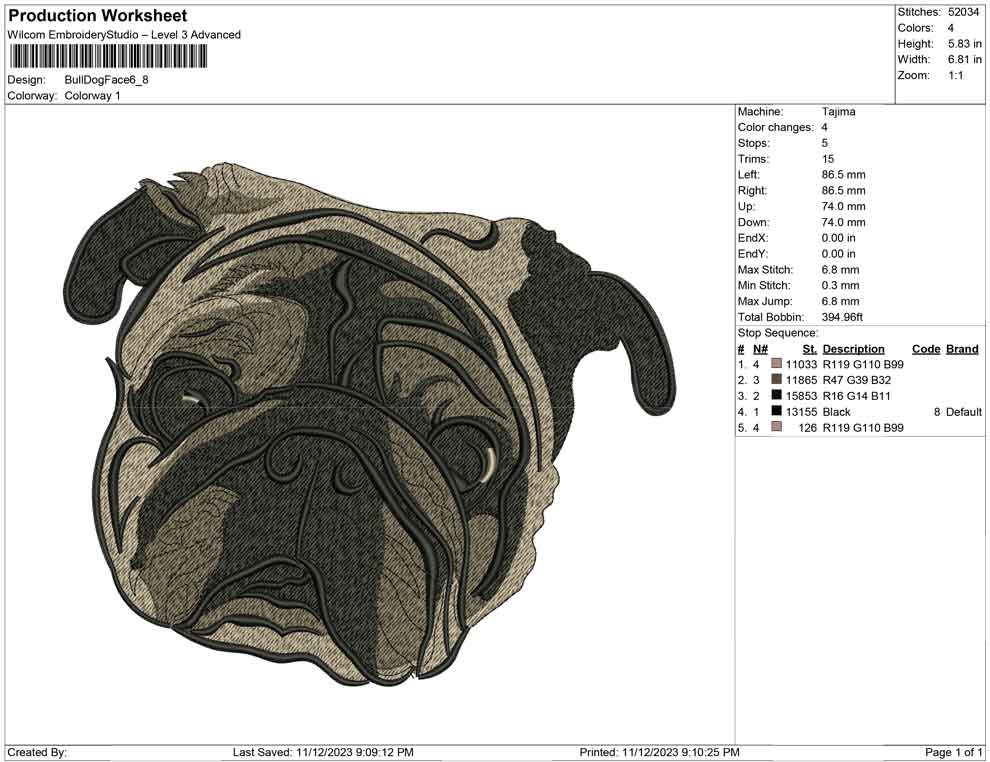The height and width of the screenshot is (762, 990).
Task: Click the stitch count 15853 in row 3
Action: click(x=801, y=396)
